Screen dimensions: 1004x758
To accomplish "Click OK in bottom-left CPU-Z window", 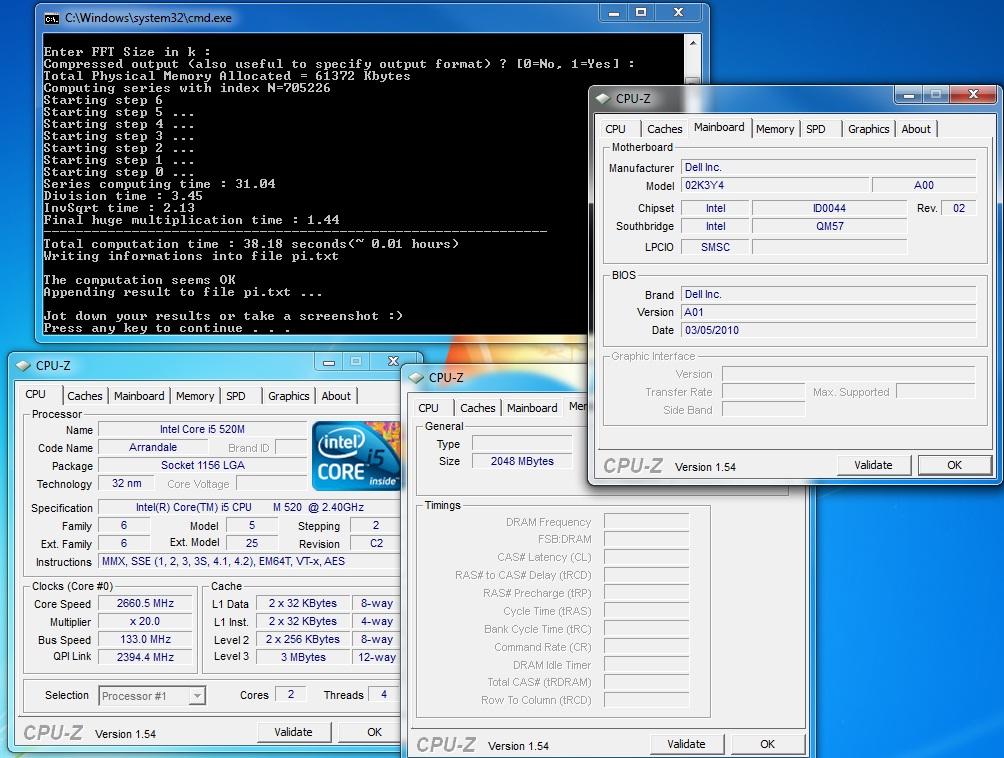I will (374, 732).
